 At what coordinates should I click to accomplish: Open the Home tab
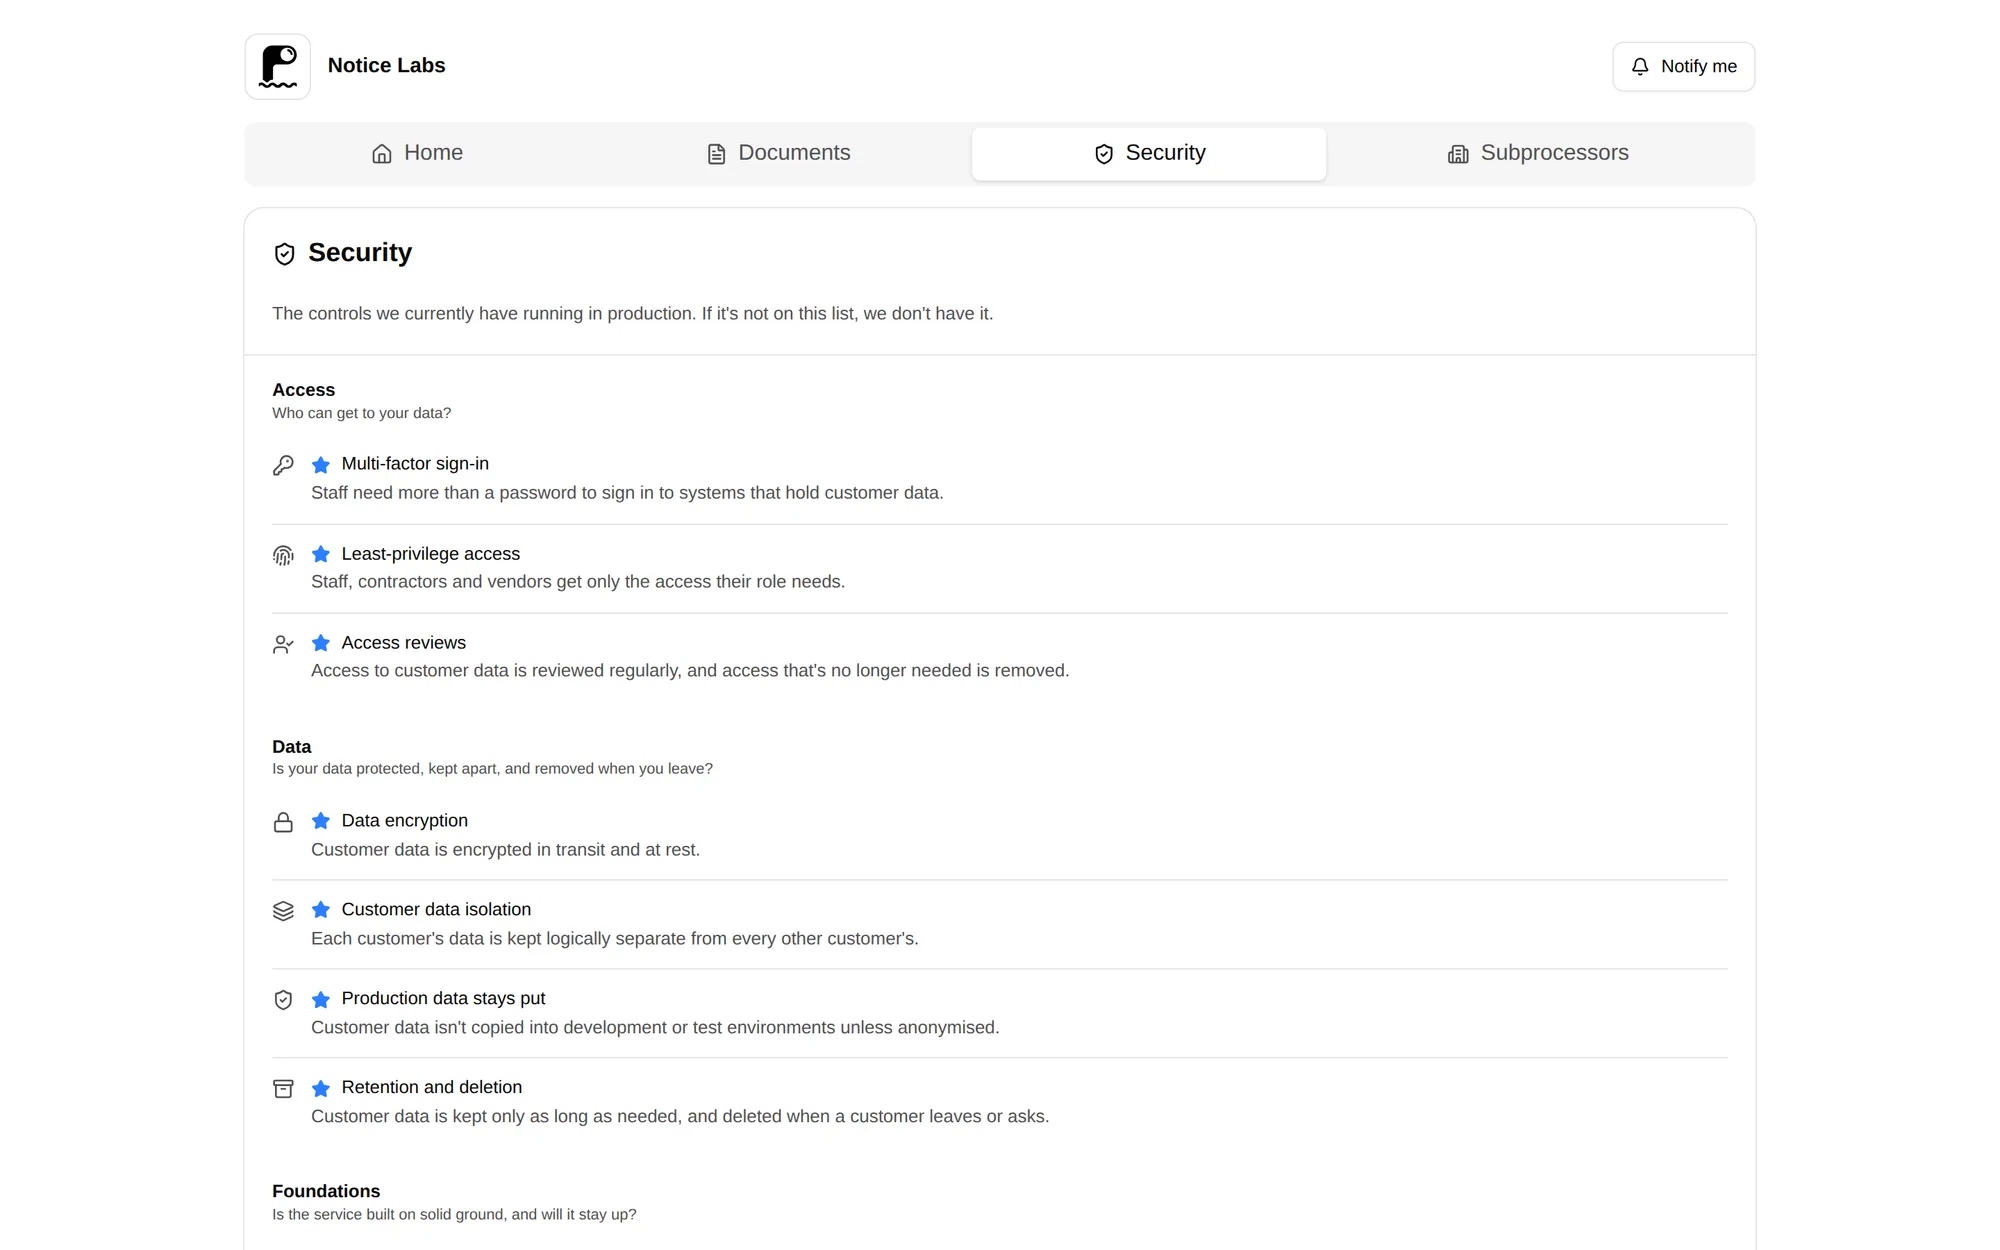[417, 153]
